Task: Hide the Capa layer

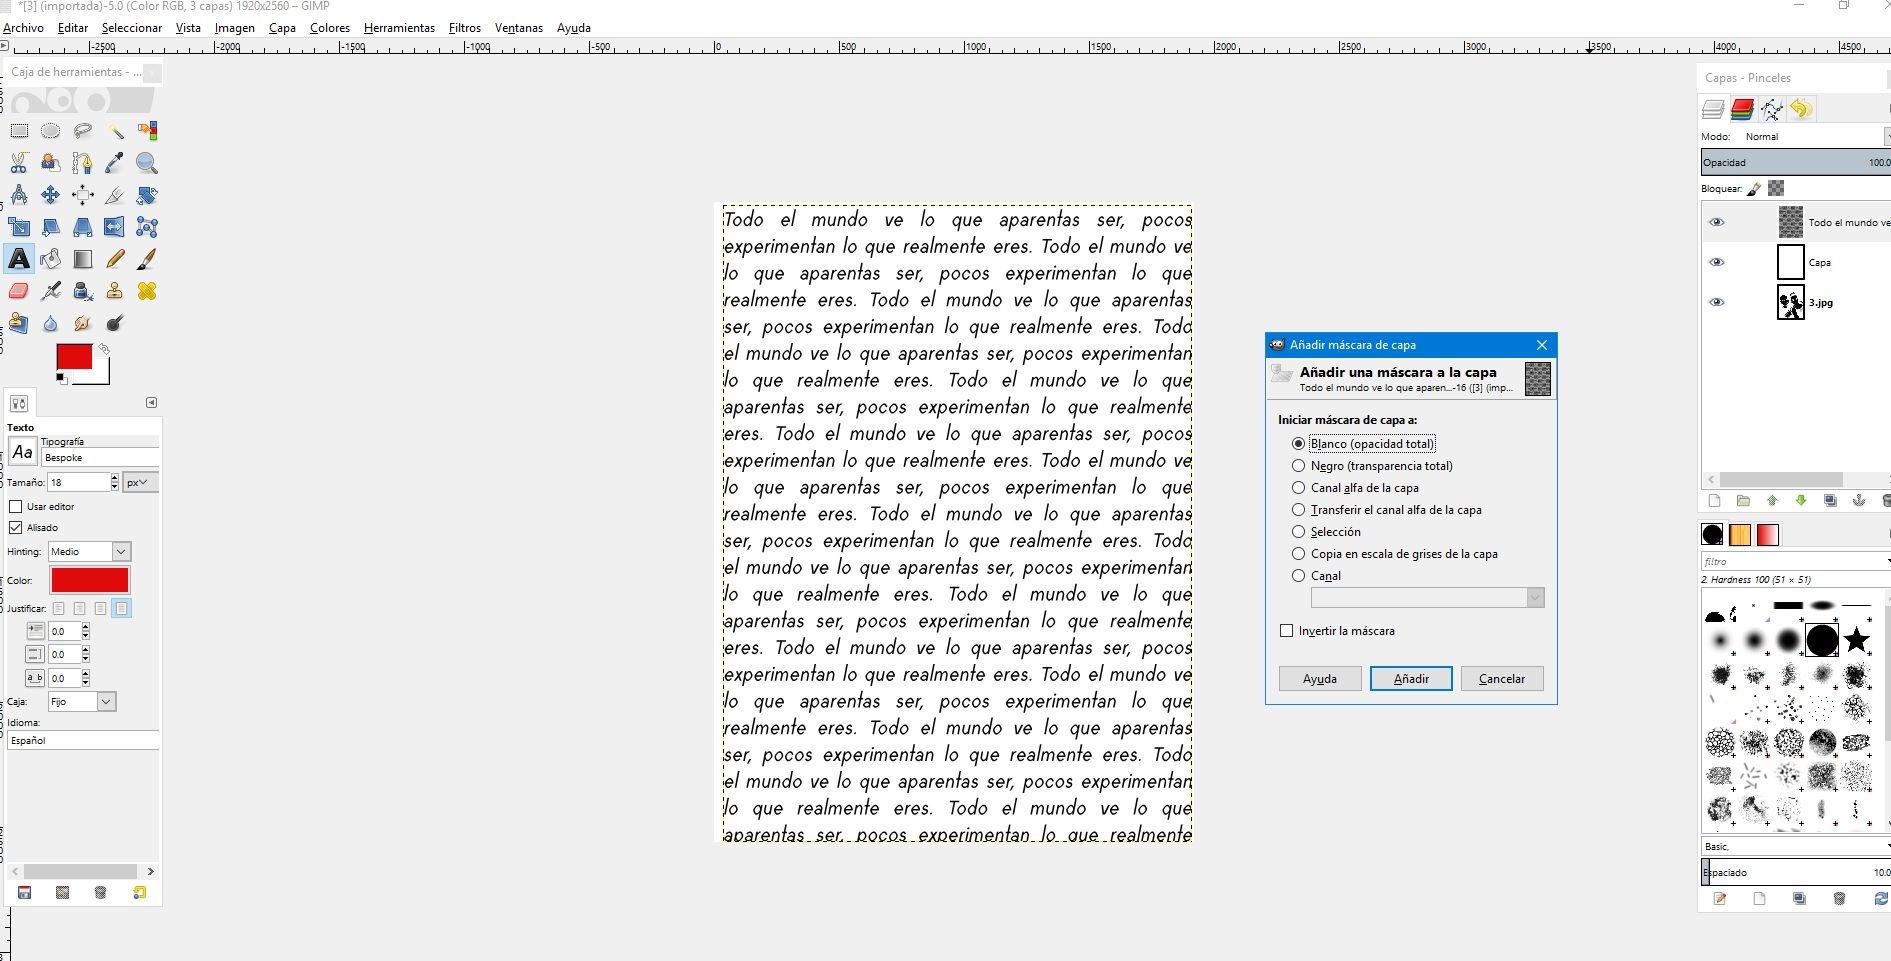Action: pyautogui.click(x=1717, y=262)
